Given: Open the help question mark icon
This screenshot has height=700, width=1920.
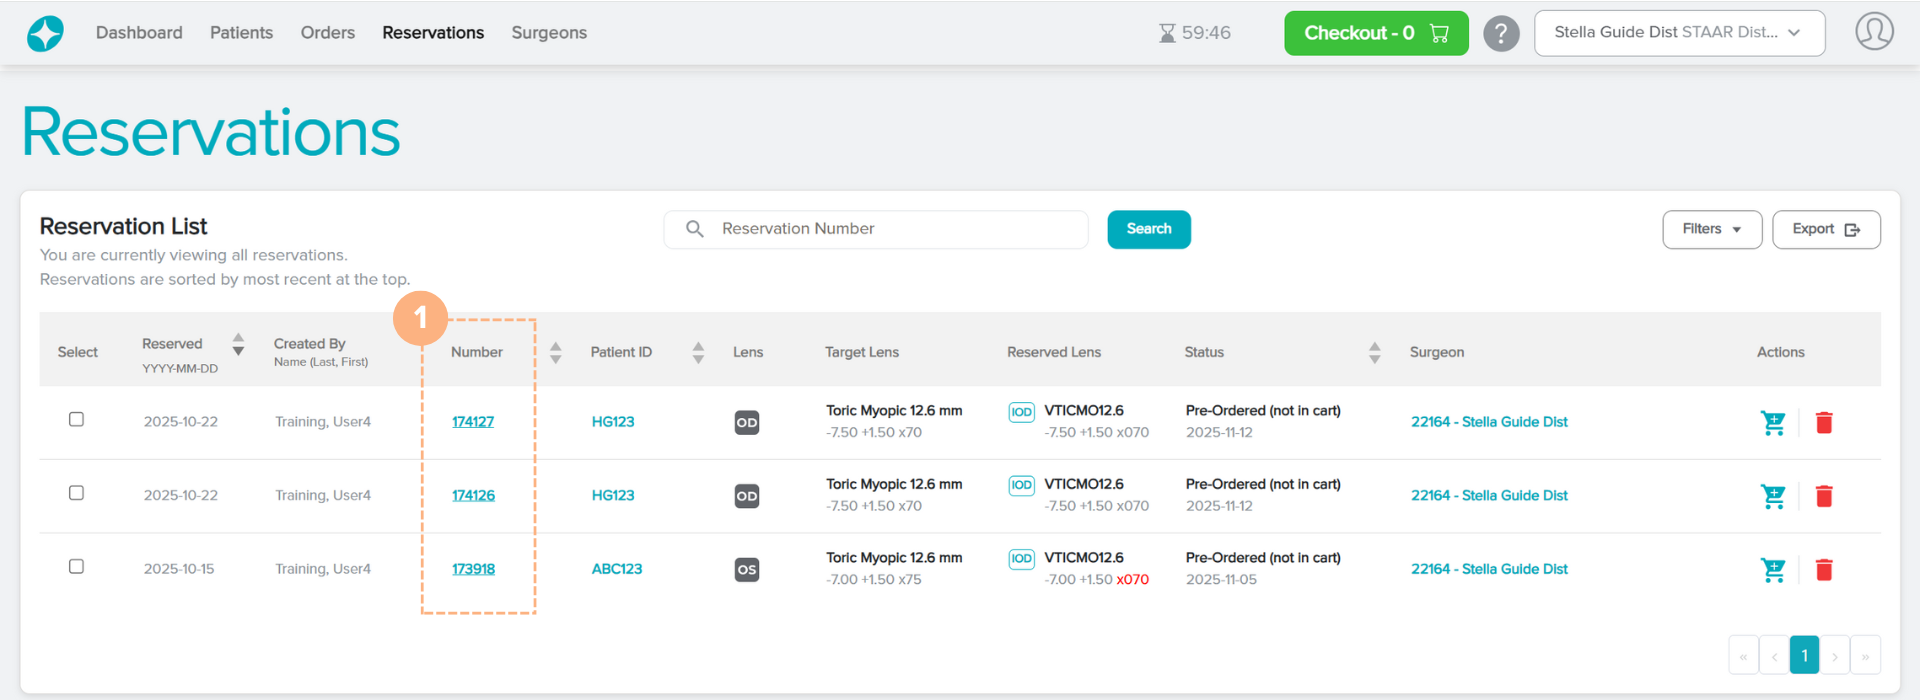Looking at the screenshot, I should (1500, 33).
